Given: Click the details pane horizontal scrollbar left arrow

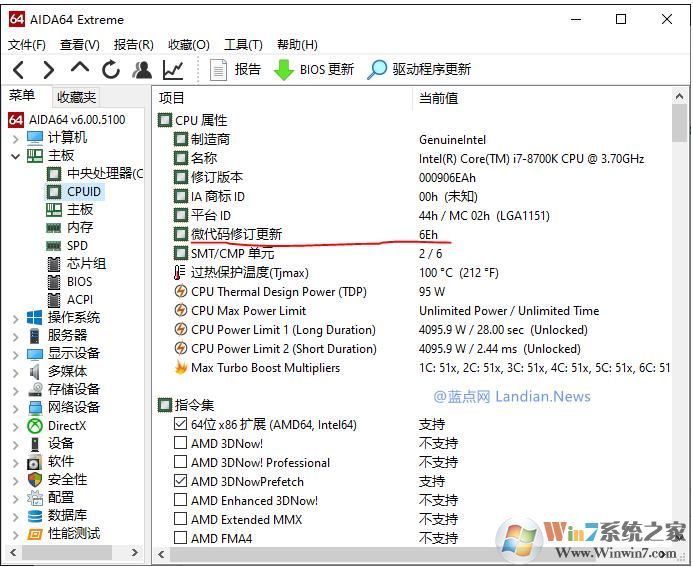Looking at the screenshot, I should pos(161,554).
